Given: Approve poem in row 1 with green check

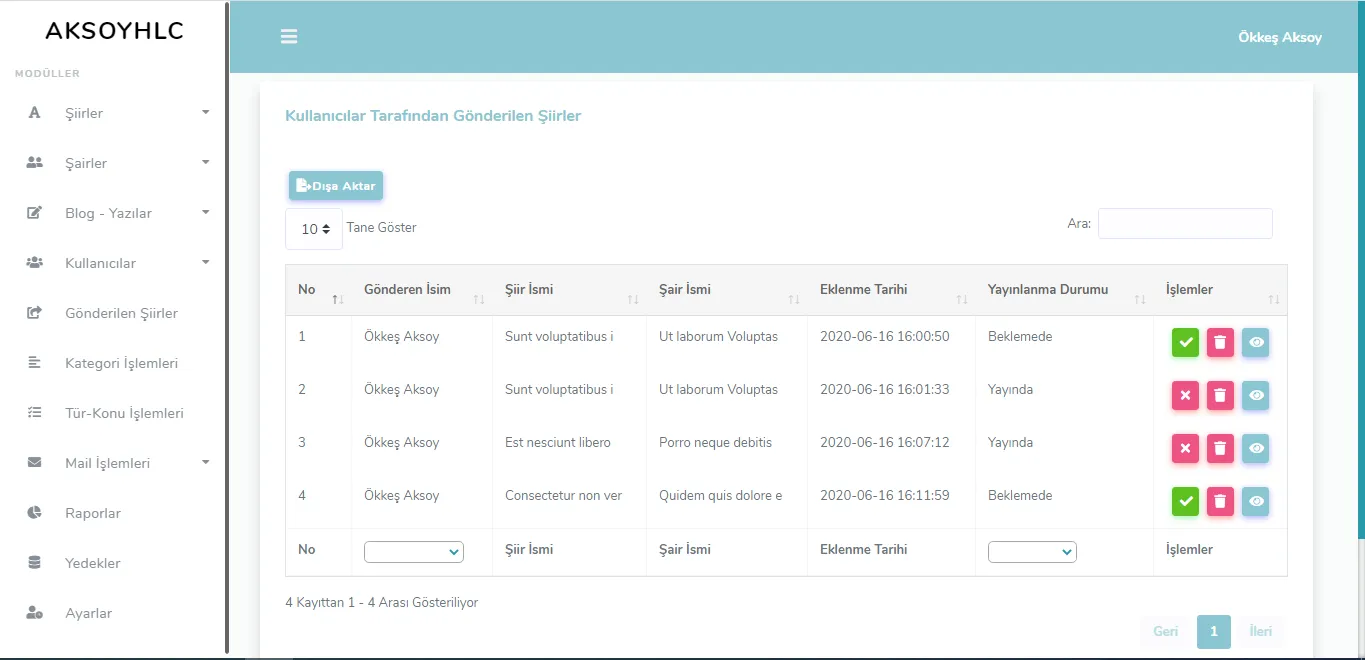Looking at the screenshot, I should coord(1185,342).
